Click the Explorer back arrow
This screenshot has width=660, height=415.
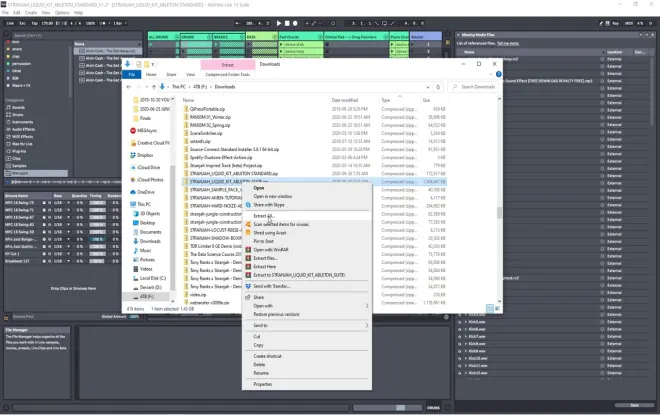pos(129,87)
